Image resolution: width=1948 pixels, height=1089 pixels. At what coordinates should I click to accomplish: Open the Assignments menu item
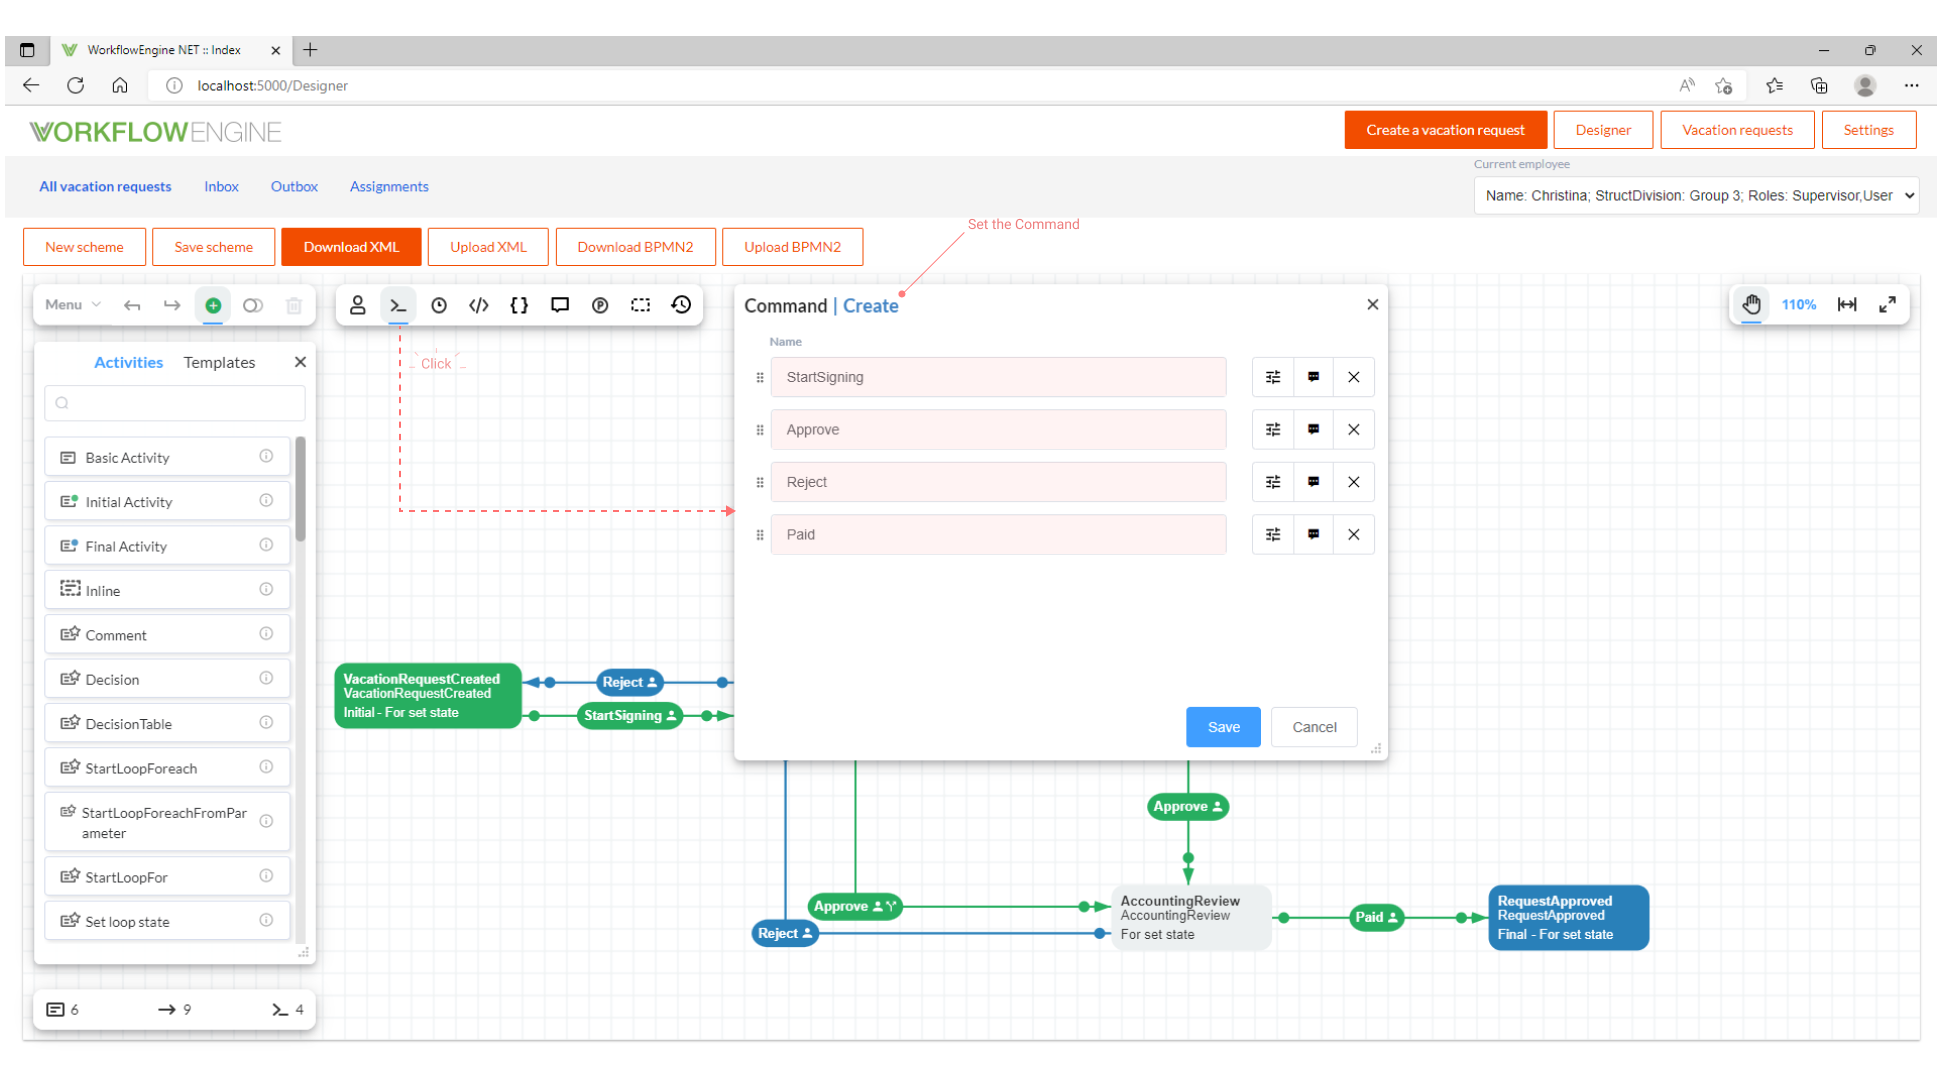click(389, 187)
